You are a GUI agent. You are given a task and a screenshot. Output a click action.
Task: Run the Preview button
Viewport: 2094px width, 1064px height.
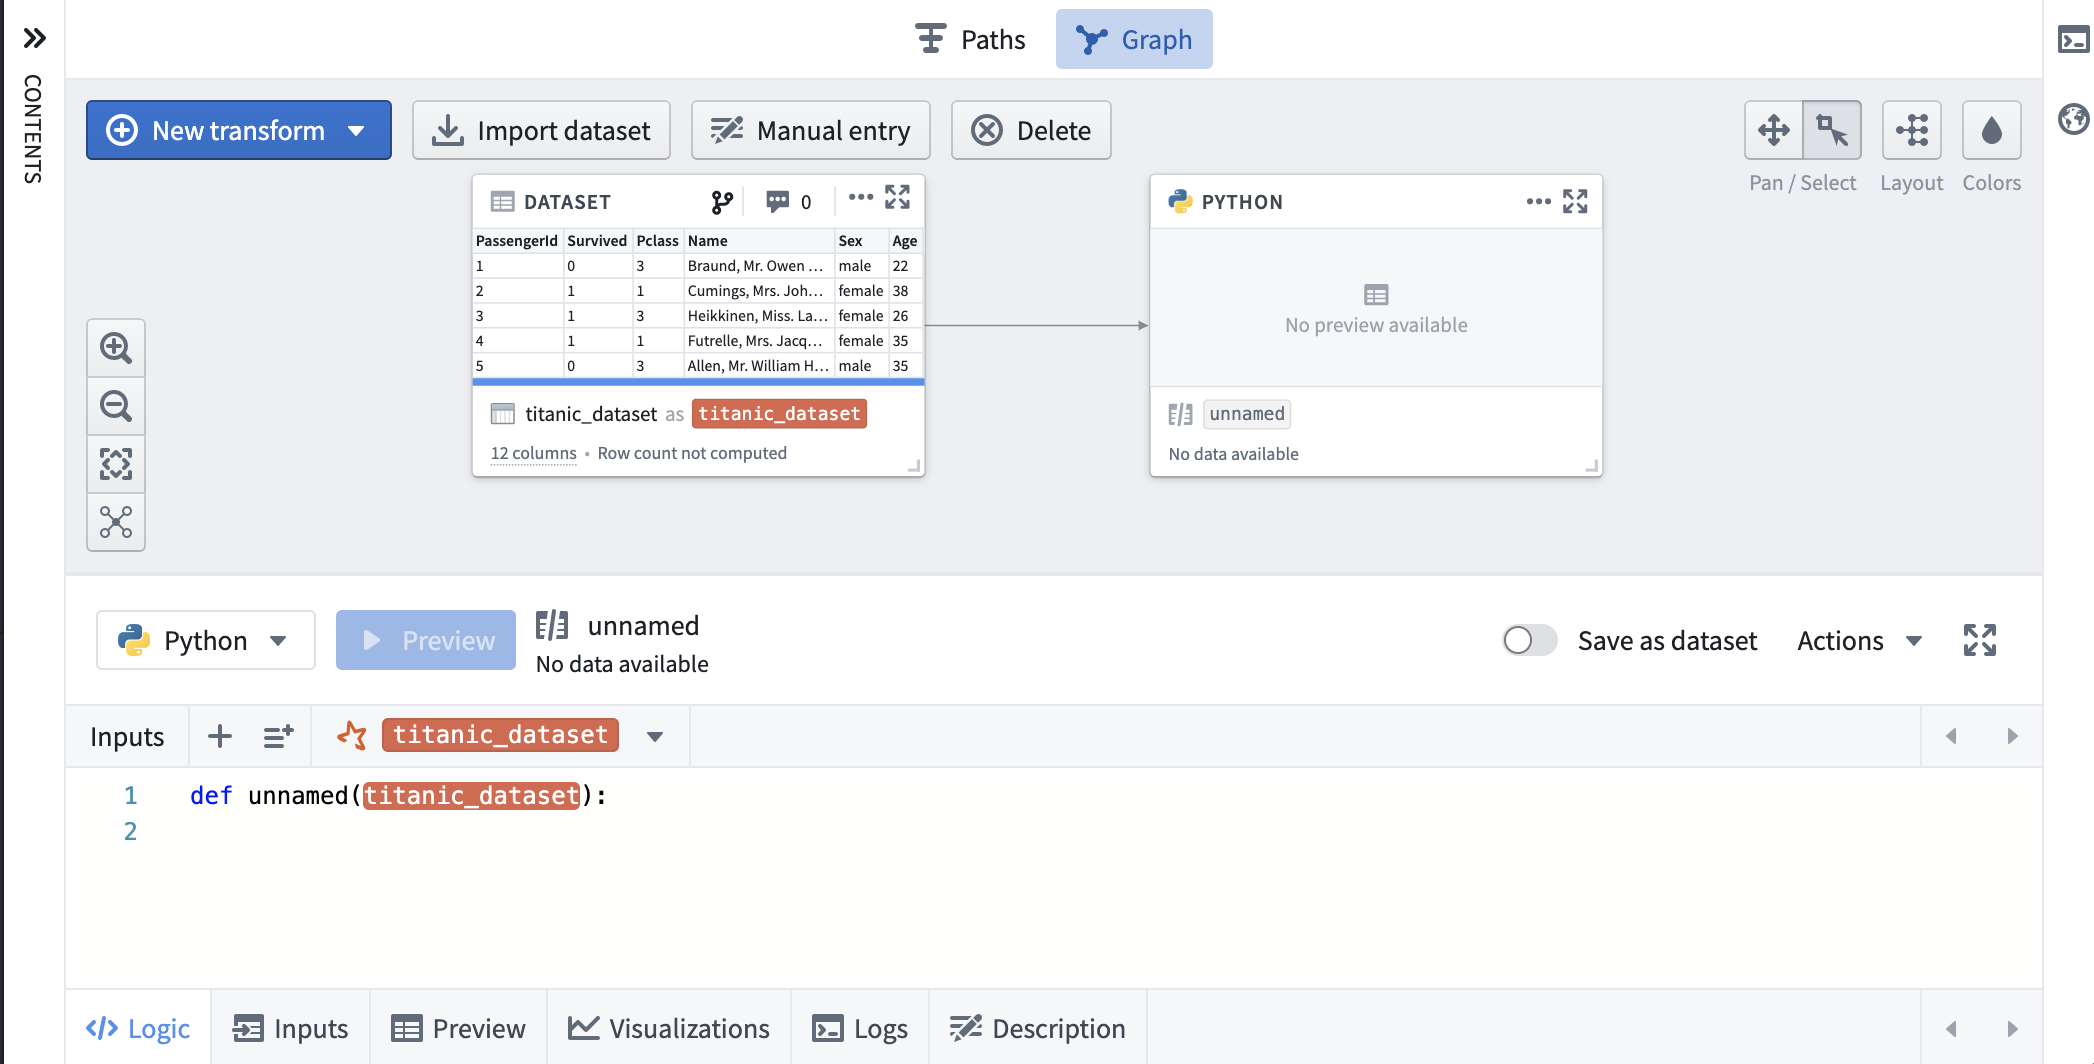(426, 640)
